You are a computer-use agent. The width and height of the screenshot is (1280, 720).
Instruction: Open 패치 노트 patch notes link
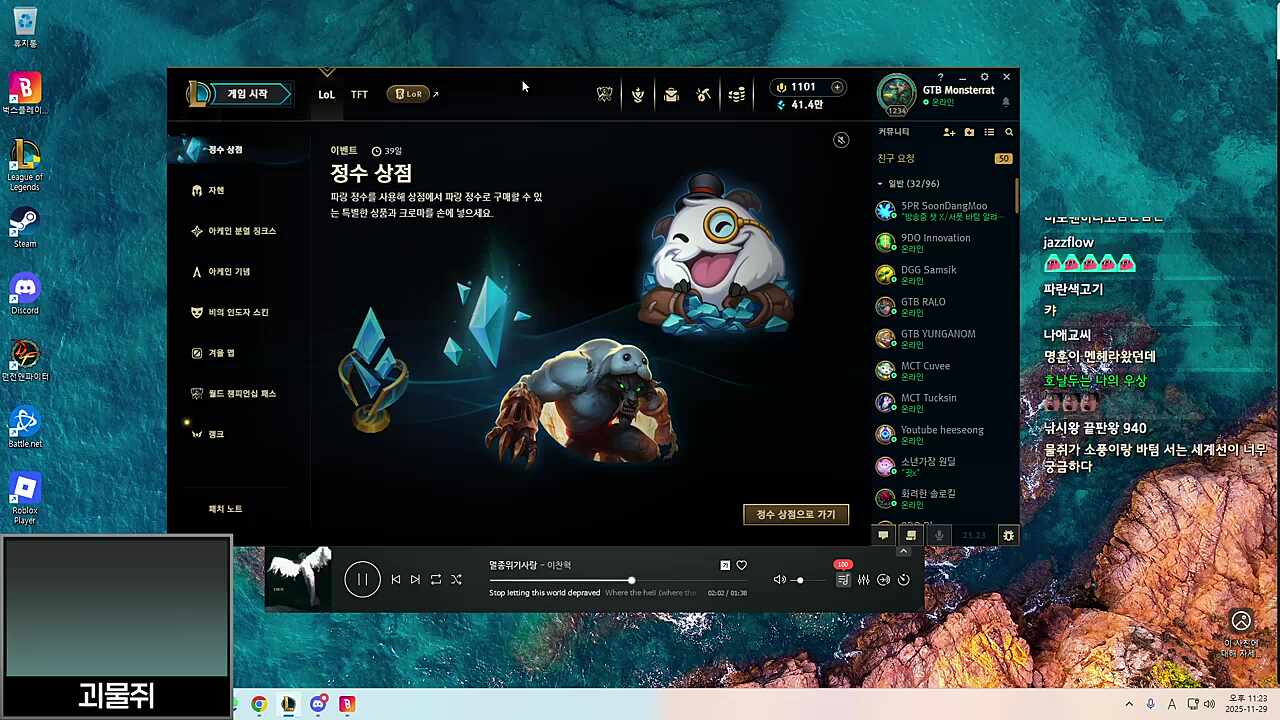225,509
